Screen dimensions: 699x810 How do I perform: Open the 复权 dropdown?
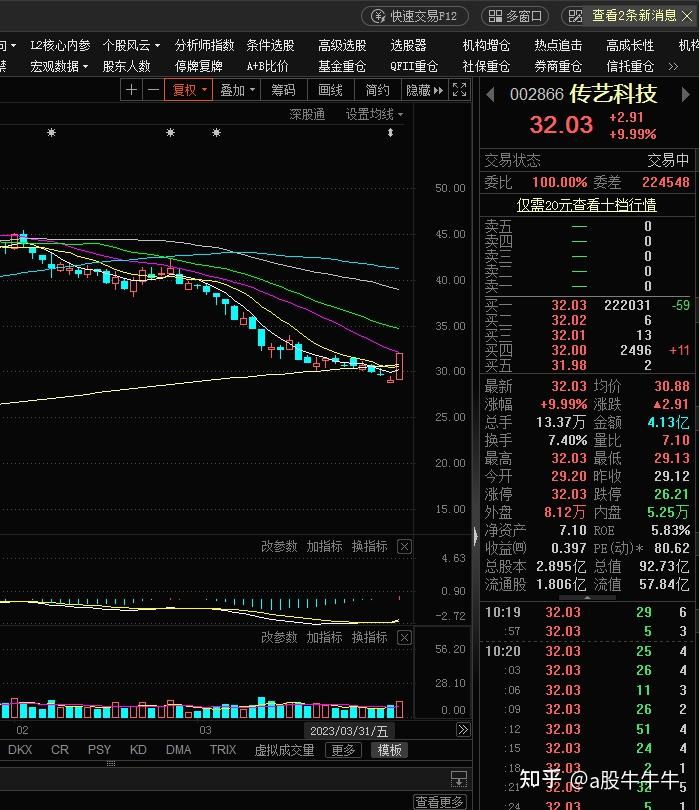(x=189, y=90)
